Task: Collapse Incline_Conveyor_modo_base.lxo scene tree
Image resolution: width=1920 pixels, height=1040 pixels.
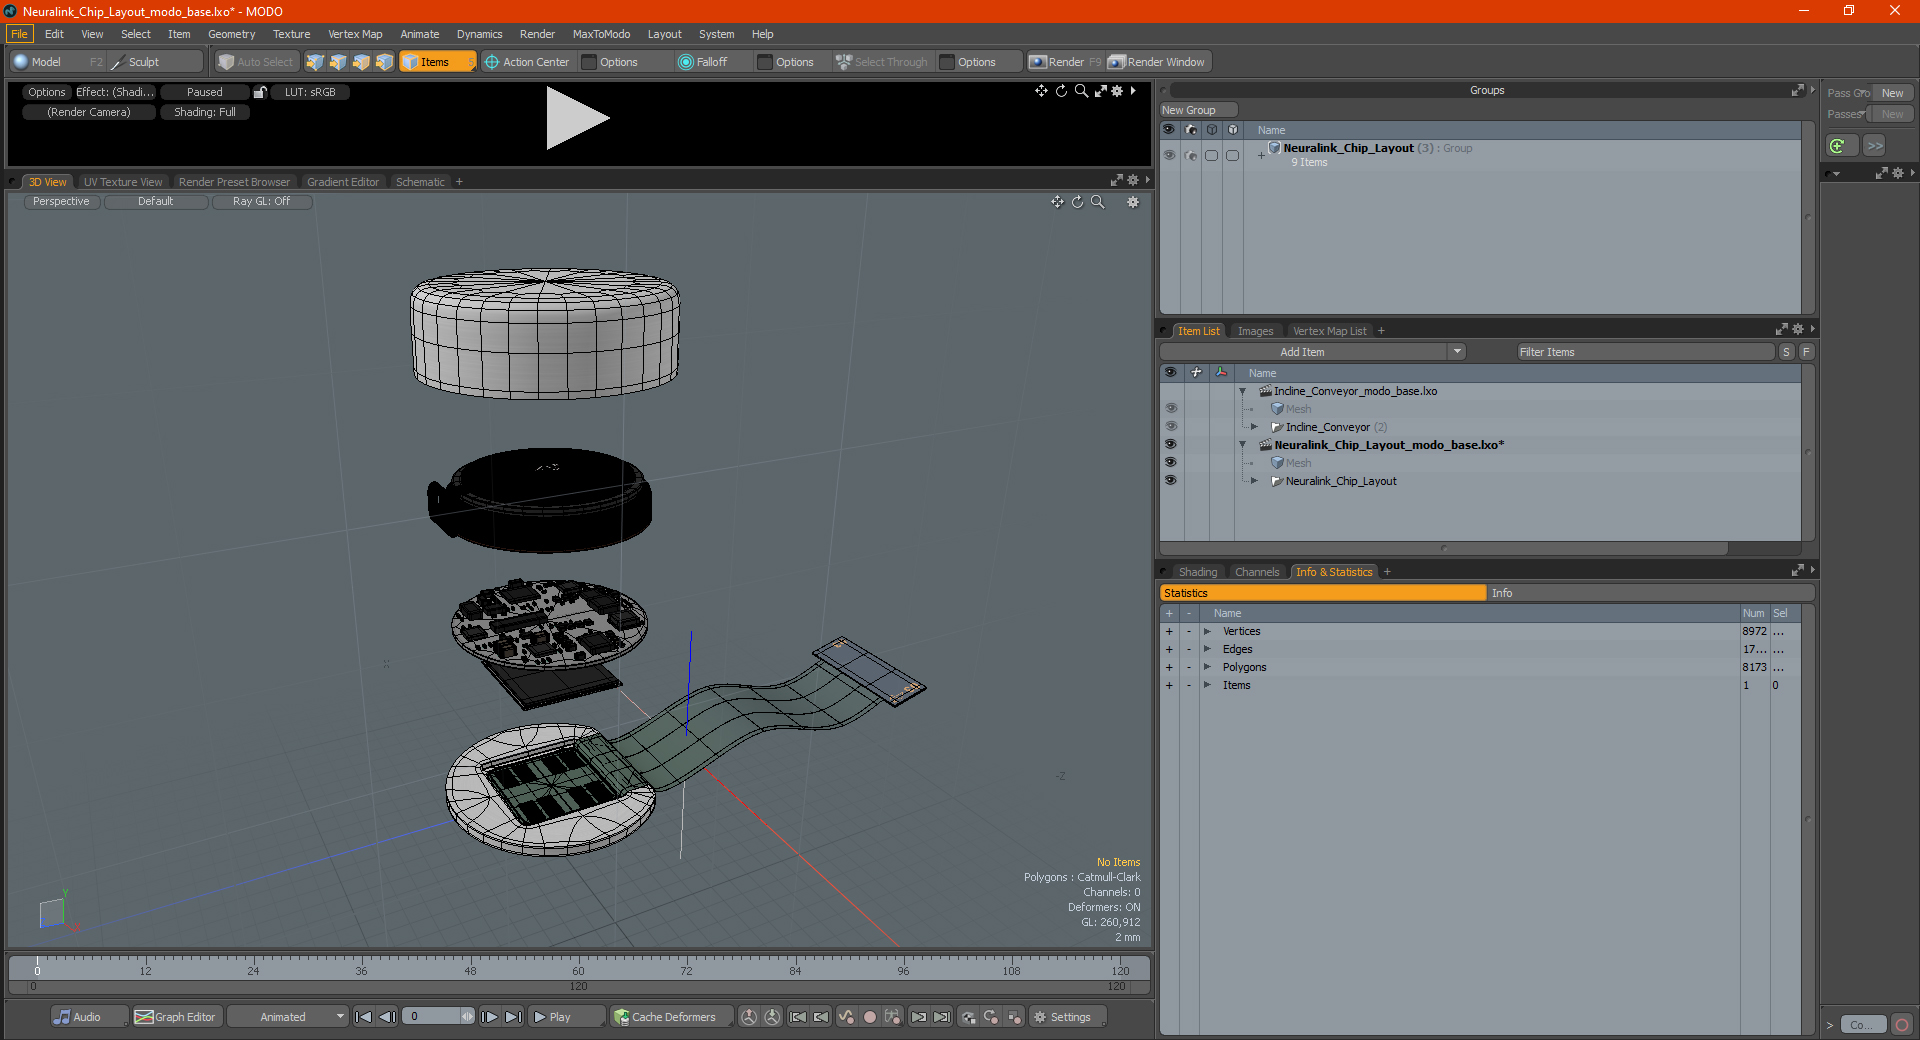Action: coord(1243,391)
